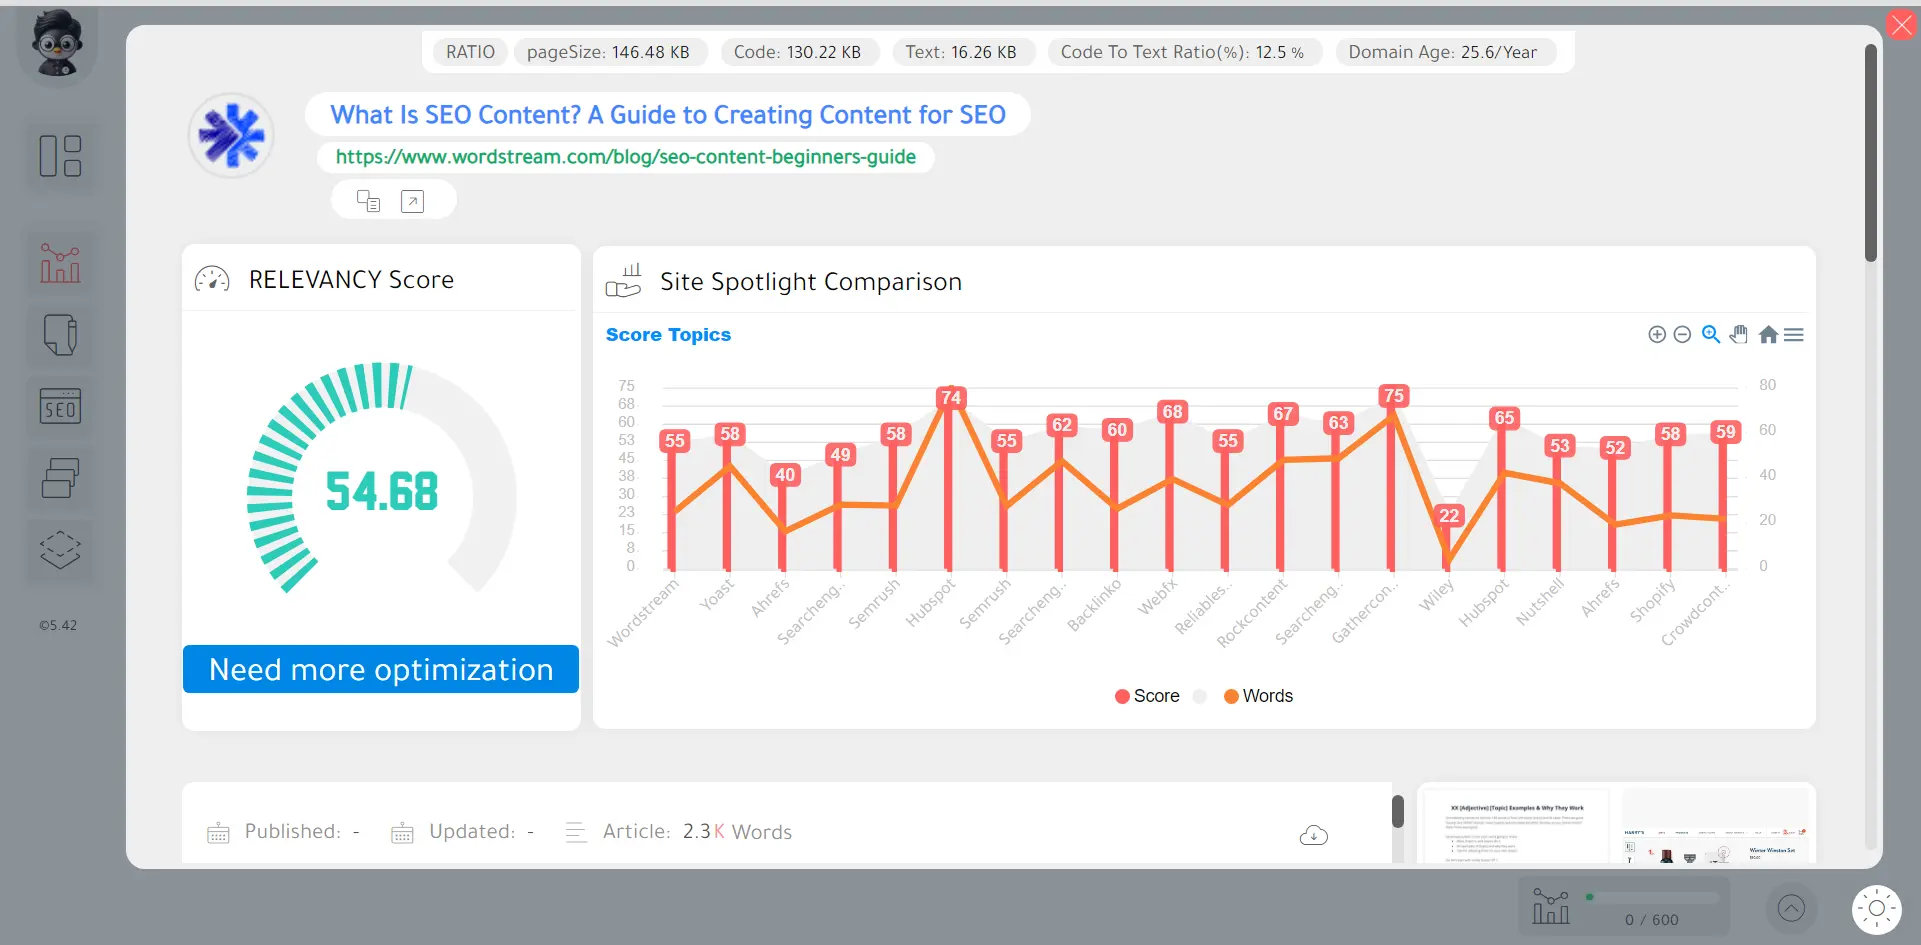
Task: Click the RATIO tag
Action: (x=470, y=52)
